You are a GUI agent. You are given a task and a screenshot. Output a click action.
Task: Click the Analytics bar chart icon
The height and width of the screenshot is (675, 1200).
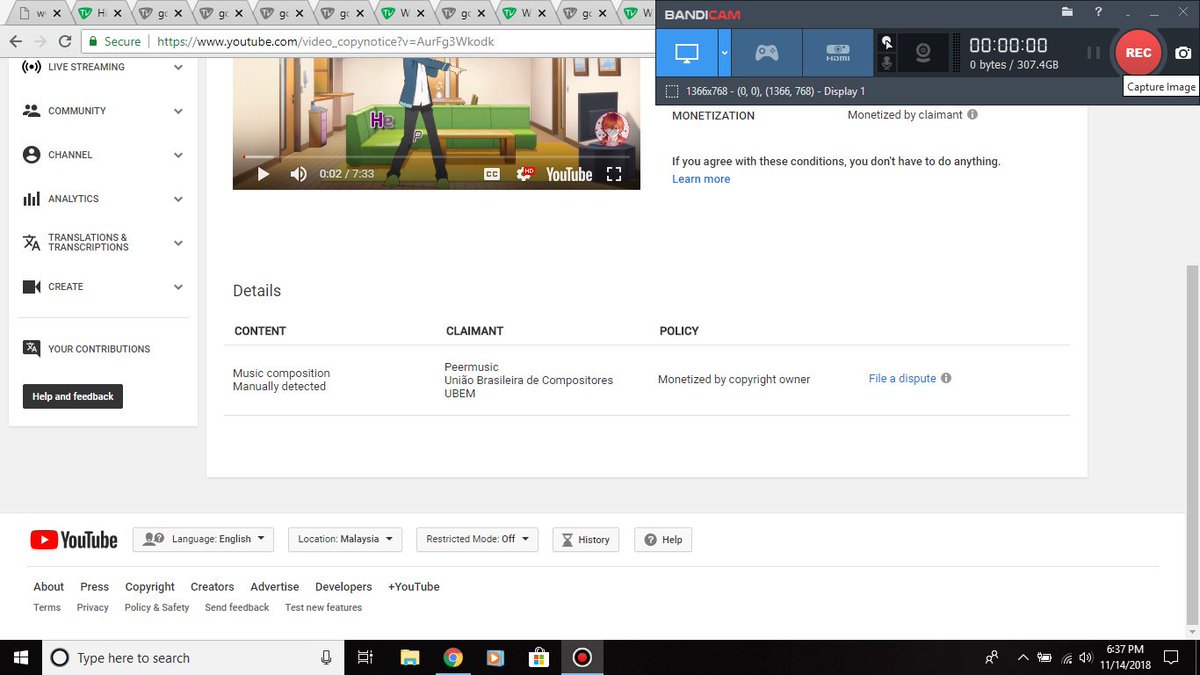(x=31, y=199)
